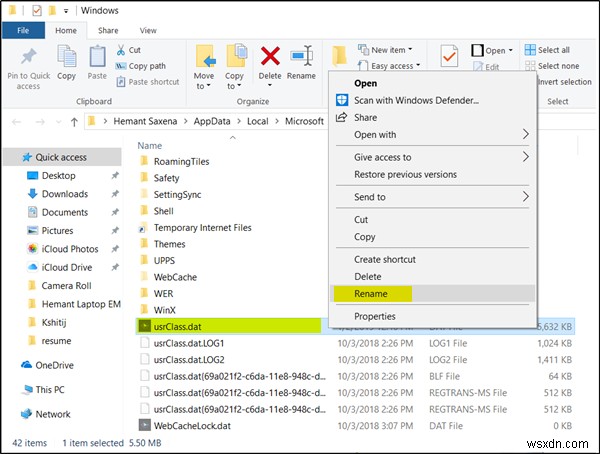This screenshot has width=600, height=454.
Task: Choose Create shortcut in context menu
Action: pyautogui.click(x=433, y=260)
